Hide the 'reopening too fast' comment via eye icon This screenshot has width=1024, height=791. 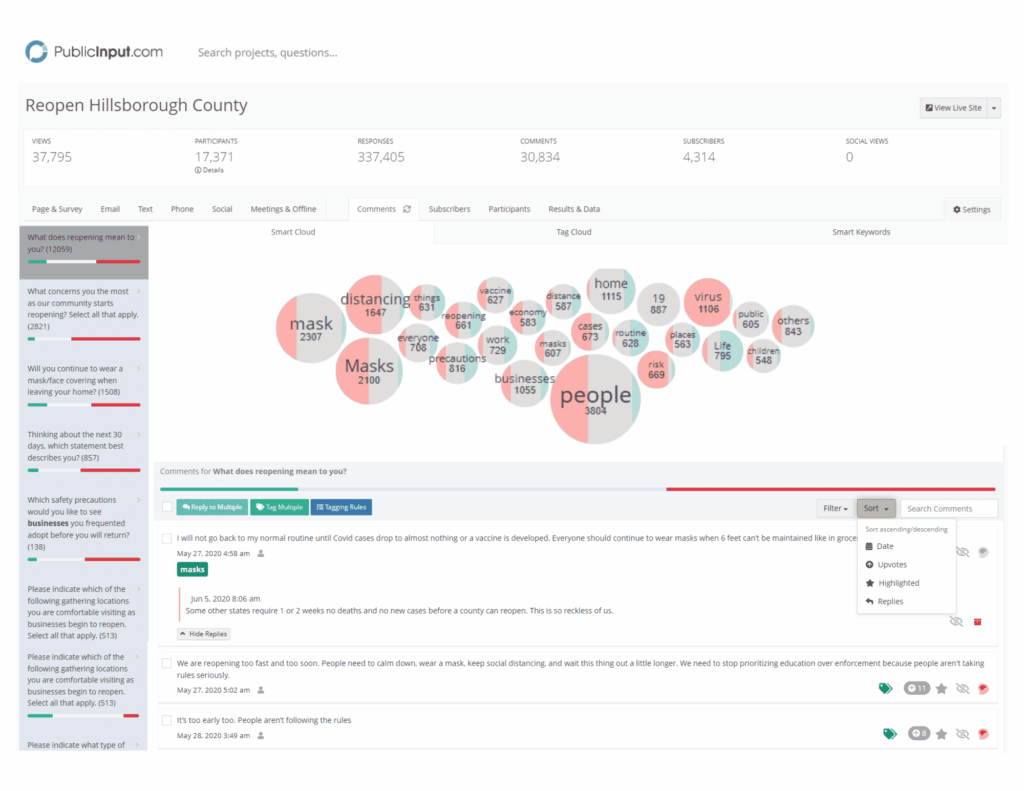pos(963,689)
